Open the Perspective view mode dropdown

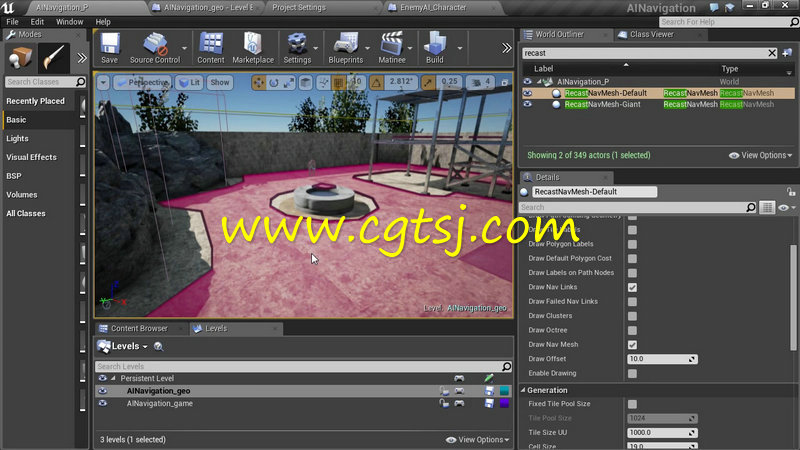(x=142, y=82)
